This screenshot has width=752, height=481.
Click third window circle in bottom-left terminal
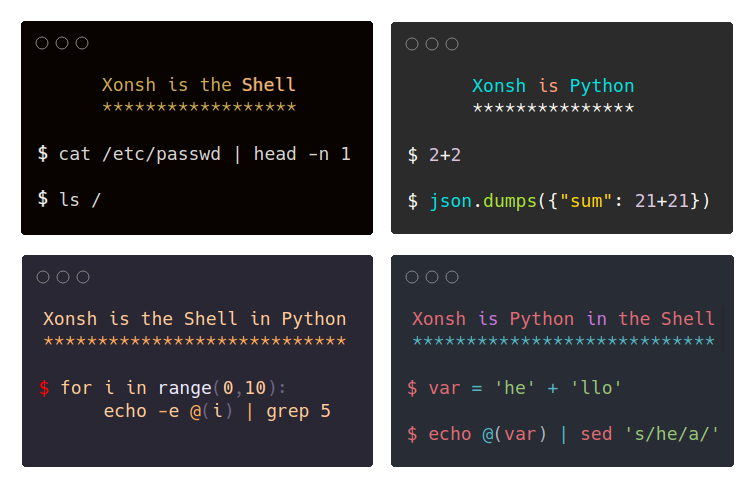coord(83,277)
